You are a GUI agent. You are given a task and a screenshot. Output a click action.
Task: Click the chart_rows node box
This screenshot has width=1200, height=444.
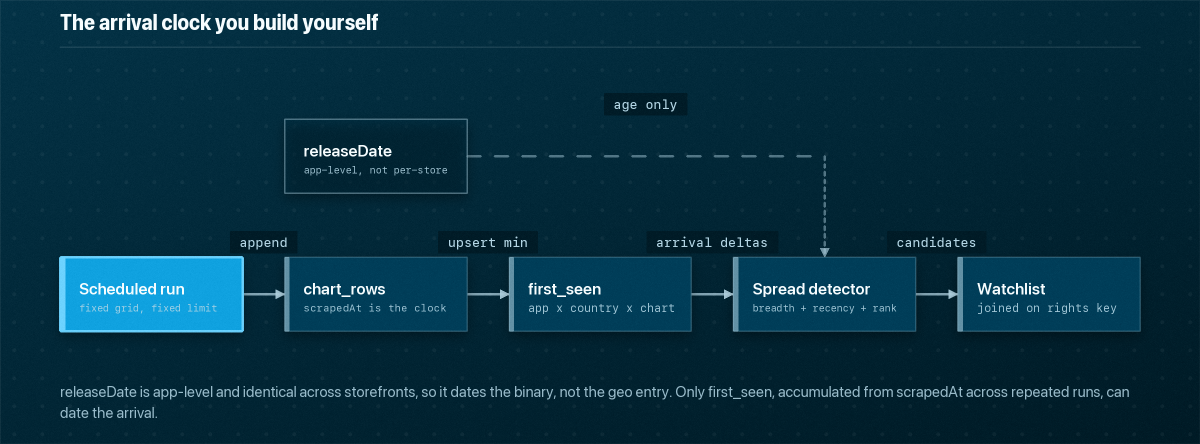(376, 295)
